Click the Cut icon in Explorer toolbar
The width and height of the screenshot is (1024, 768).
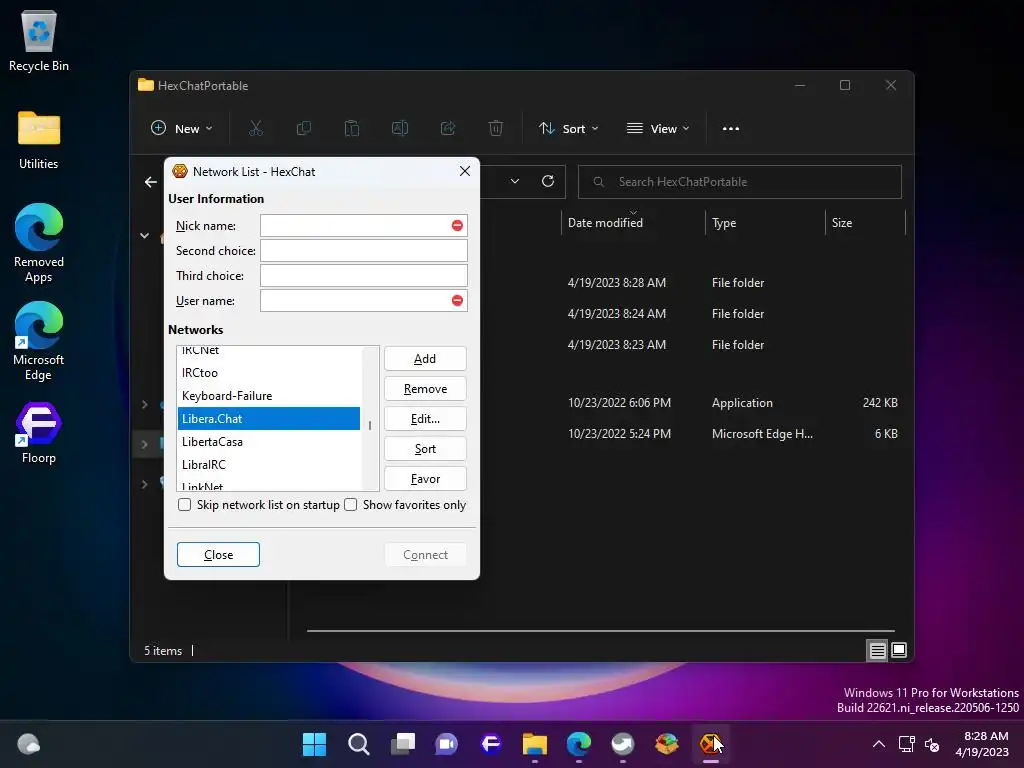pyautogui.click(x=256, y=129)
